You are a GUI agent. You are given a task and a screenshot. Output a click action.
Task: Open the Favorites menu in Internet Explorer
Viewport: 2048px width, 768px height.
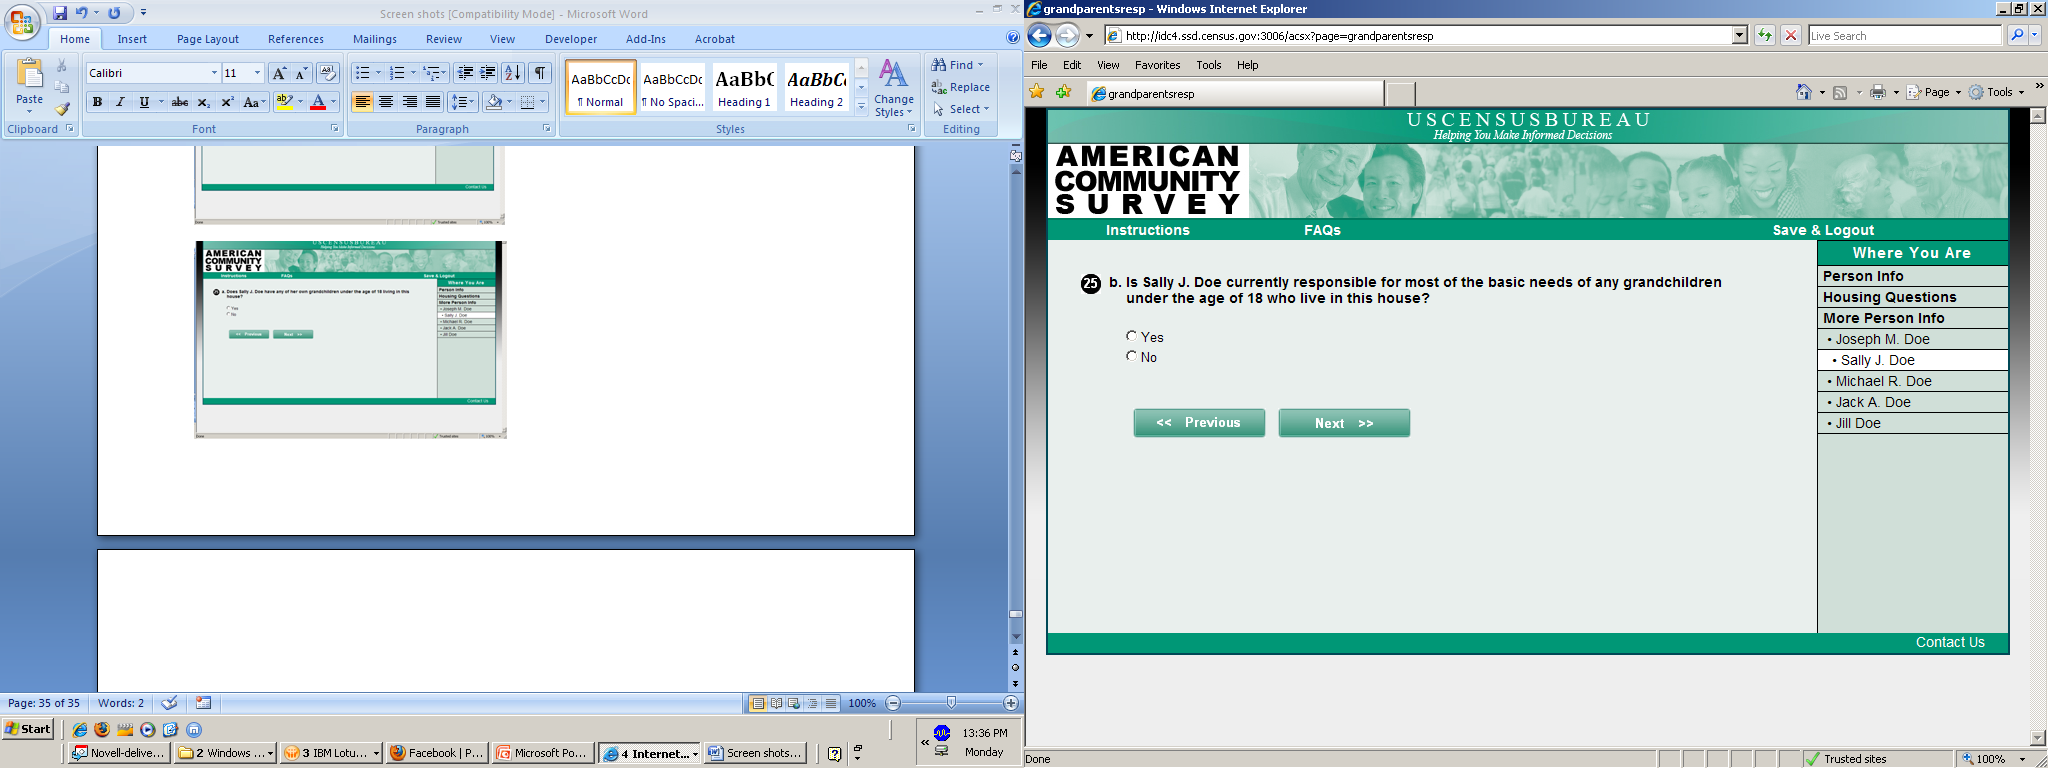click(1158, 65)
